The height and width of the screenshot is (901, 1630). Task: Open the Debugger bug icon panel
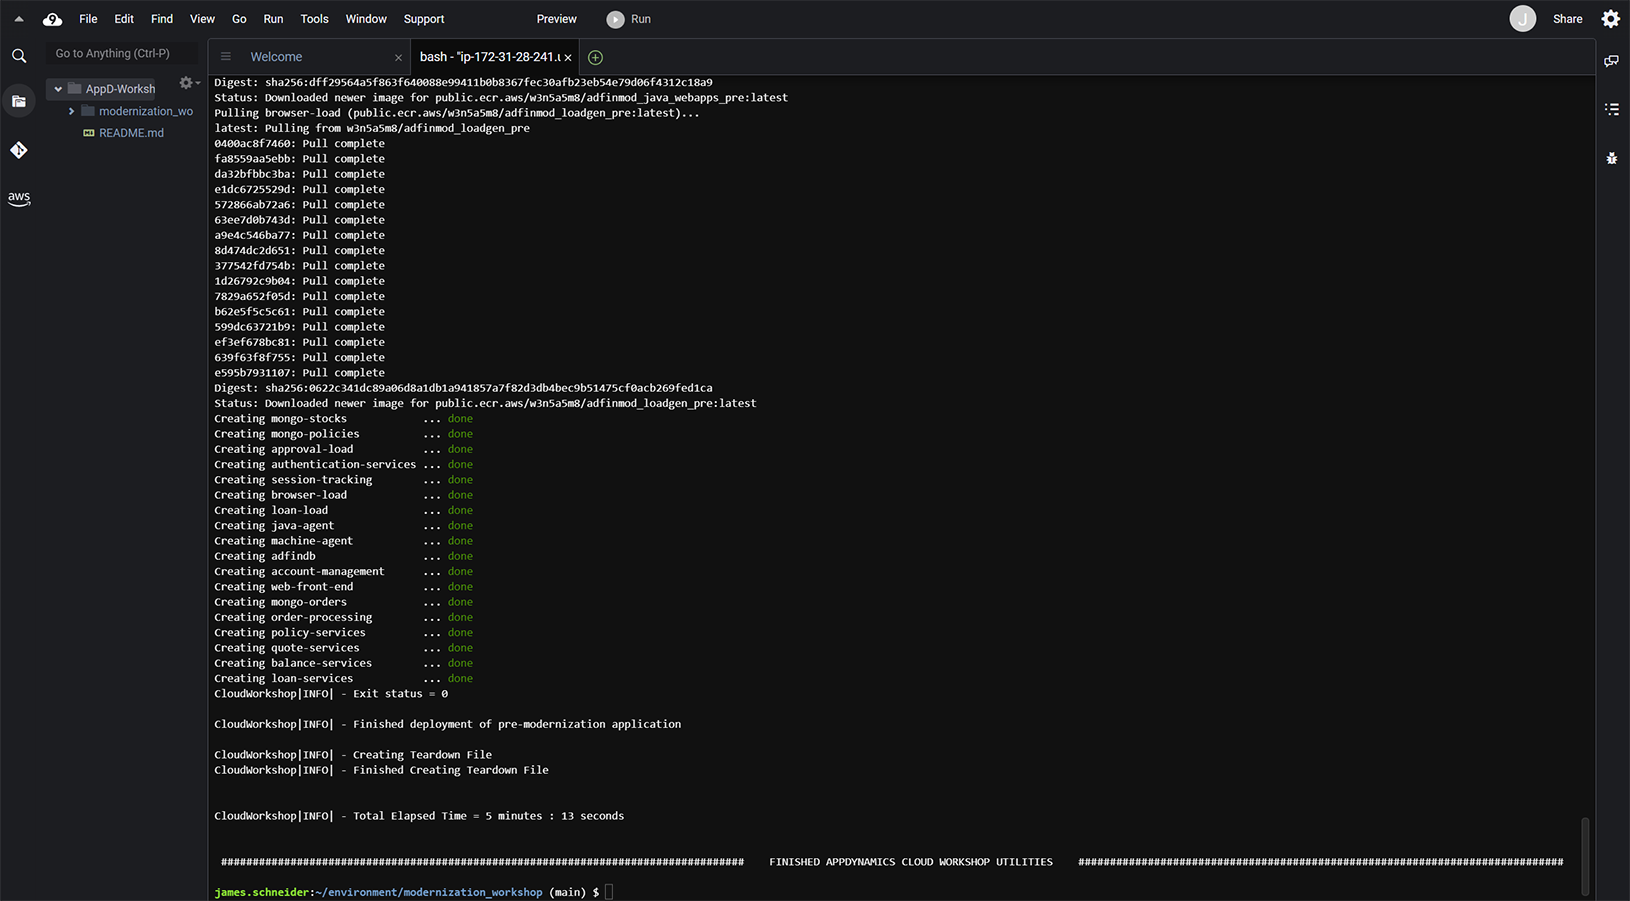[1612, 158]
